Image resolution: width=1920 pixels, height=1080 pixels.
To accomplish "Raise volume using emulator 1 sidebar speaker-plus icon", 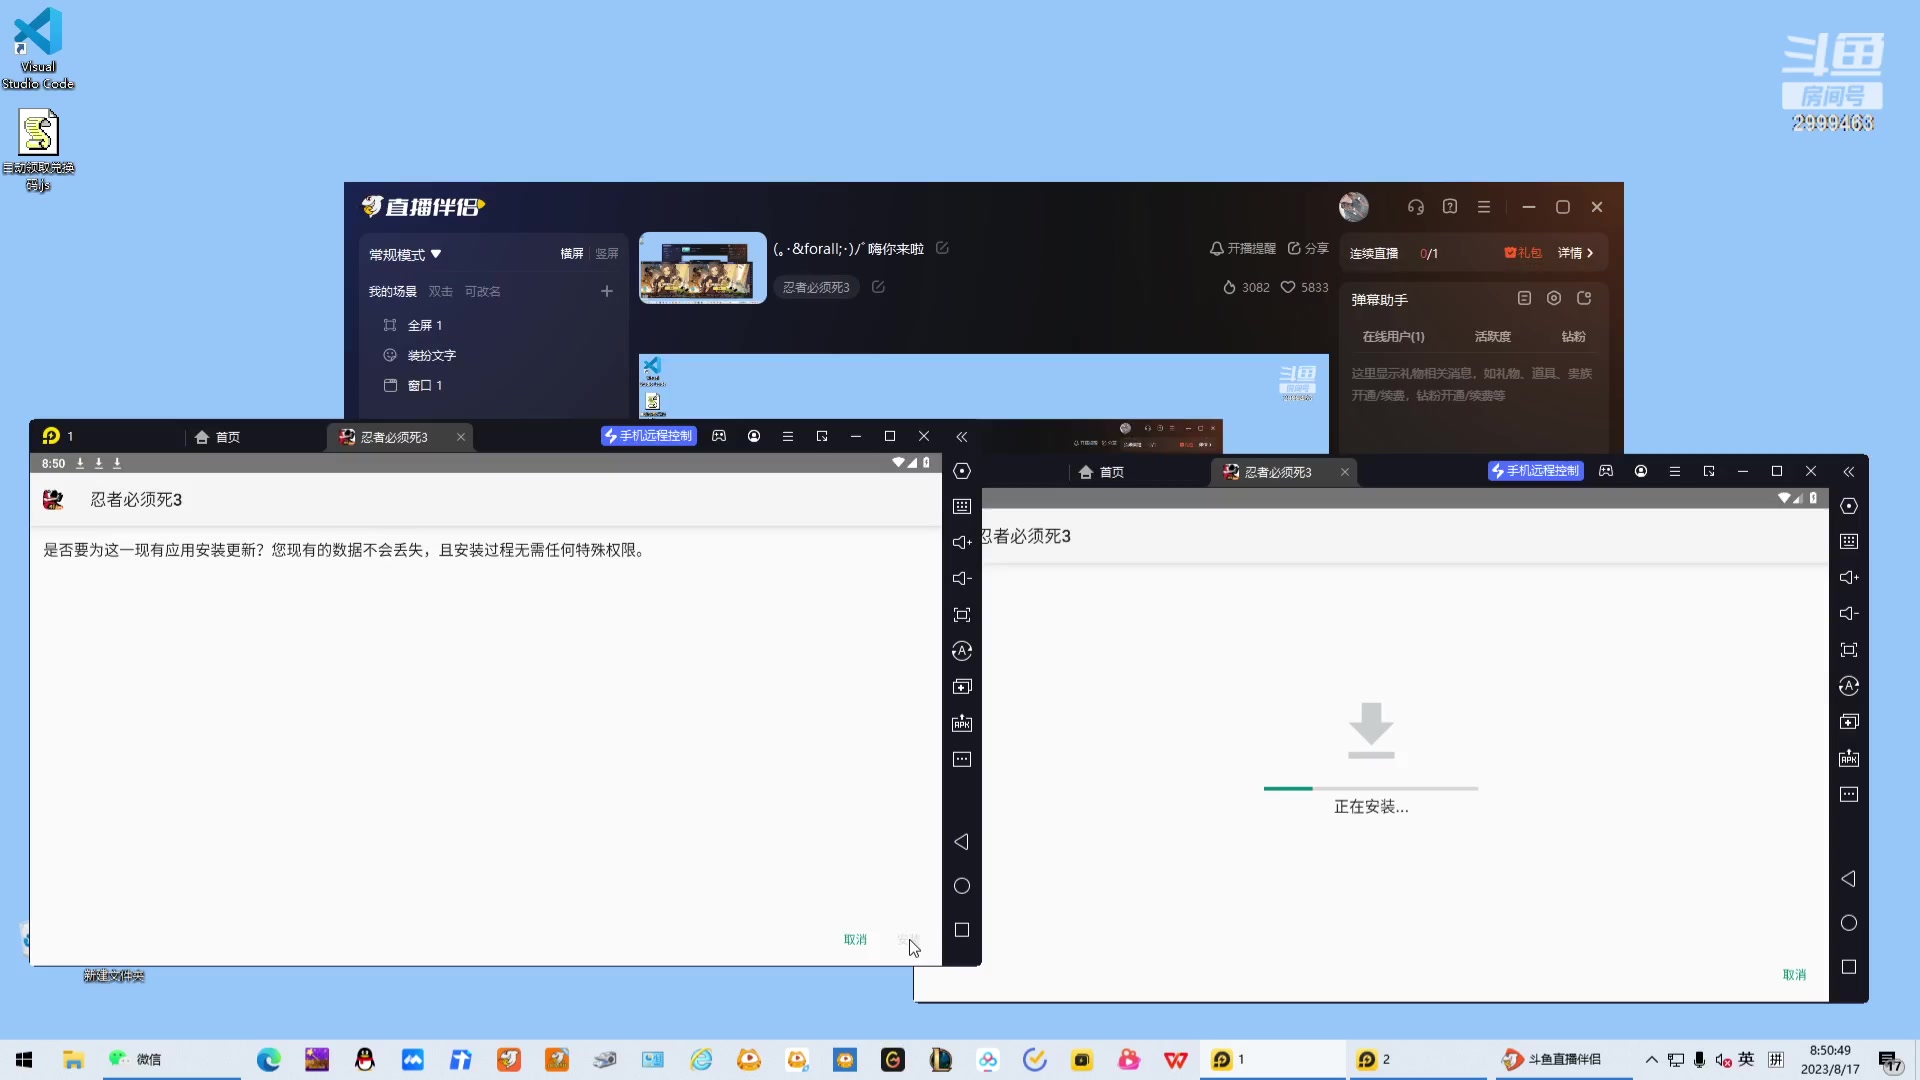I will coord(962,542).
